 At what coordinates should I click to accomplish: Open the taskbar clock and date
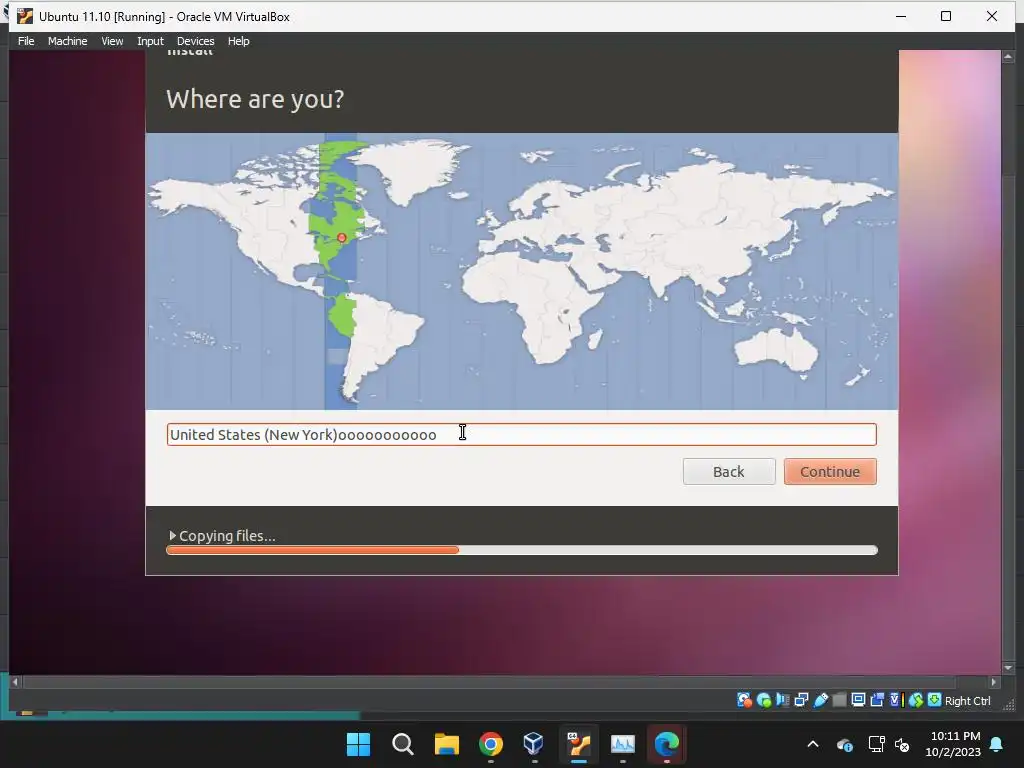click(953, 744)
